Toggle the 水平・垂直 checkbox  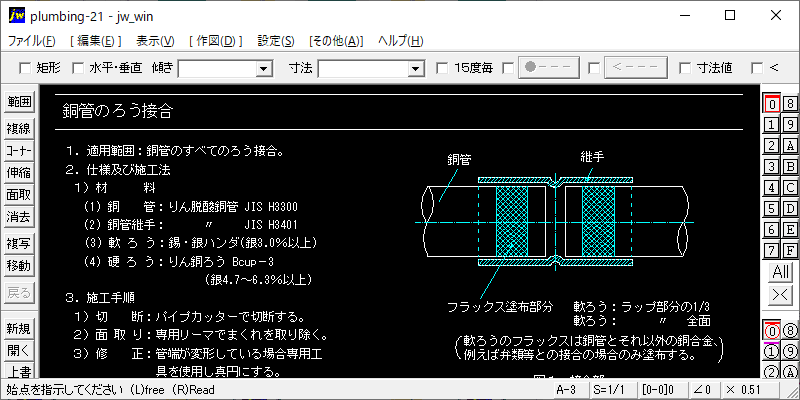(x=78, y=68)
